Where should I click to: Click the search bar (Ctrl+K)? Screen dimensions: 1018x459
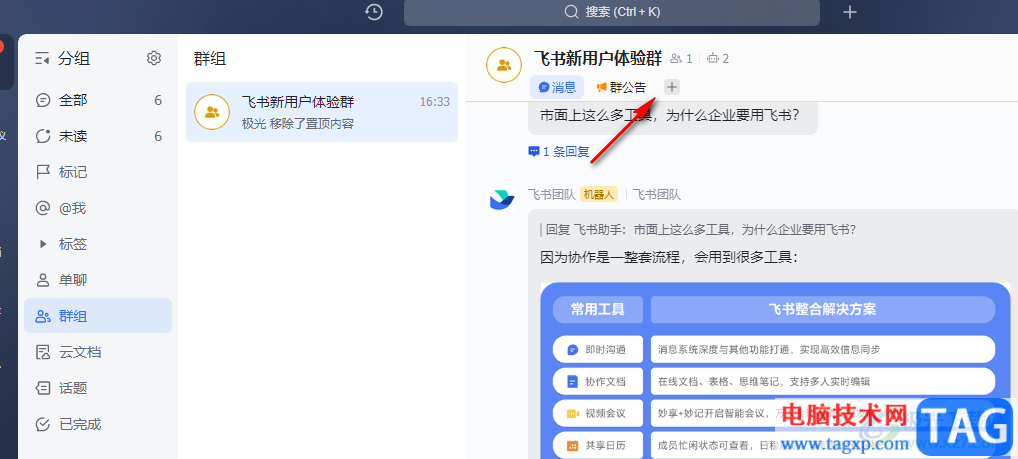tap(612, 12)
